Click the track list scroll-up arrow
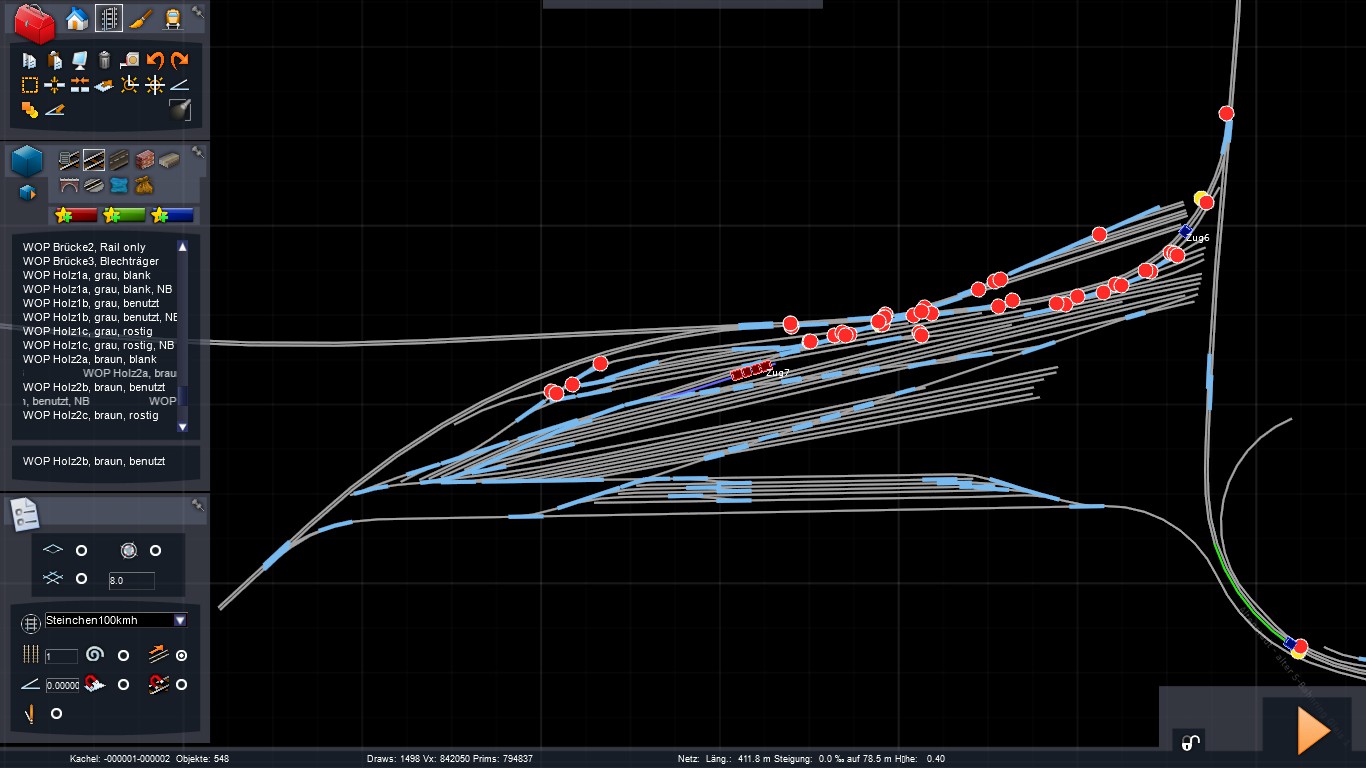1366x768 pixels. tap(182, 246)
